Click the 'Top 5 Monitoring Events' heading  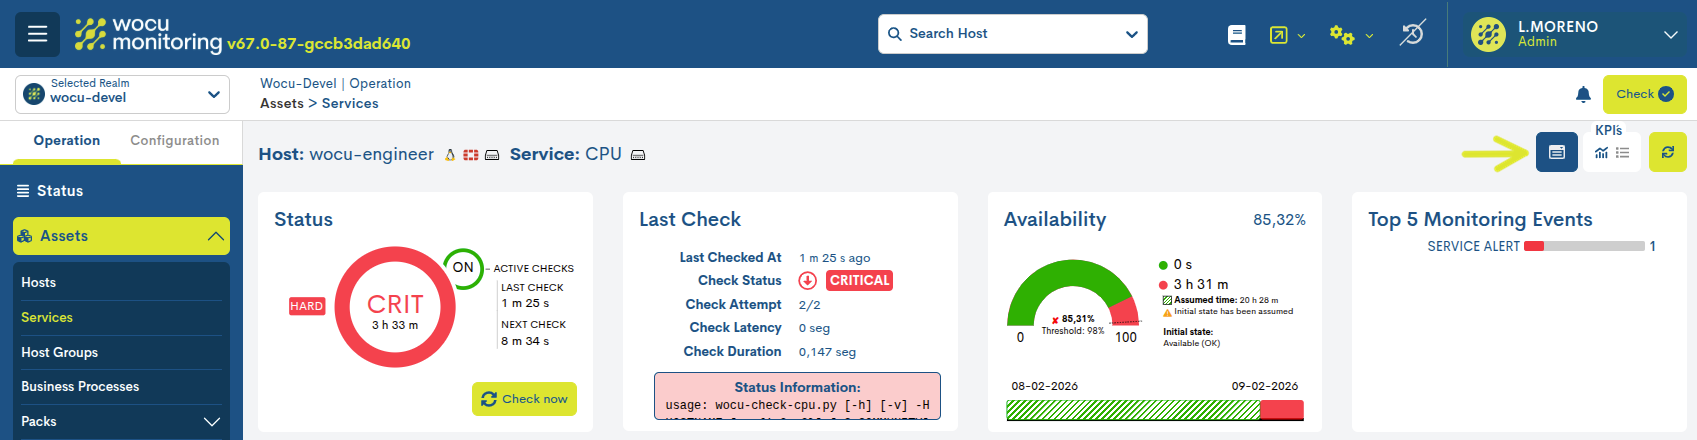tap(1480, 220)
